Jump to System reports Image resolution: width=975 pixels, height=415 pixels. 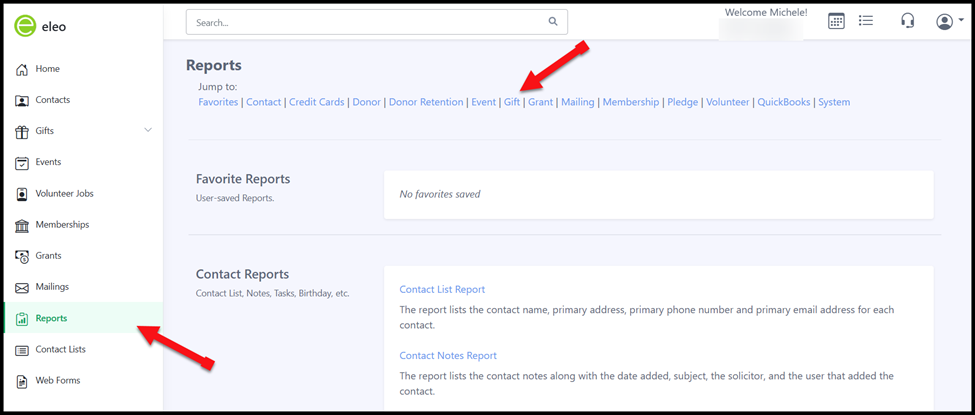click(834, 102)
